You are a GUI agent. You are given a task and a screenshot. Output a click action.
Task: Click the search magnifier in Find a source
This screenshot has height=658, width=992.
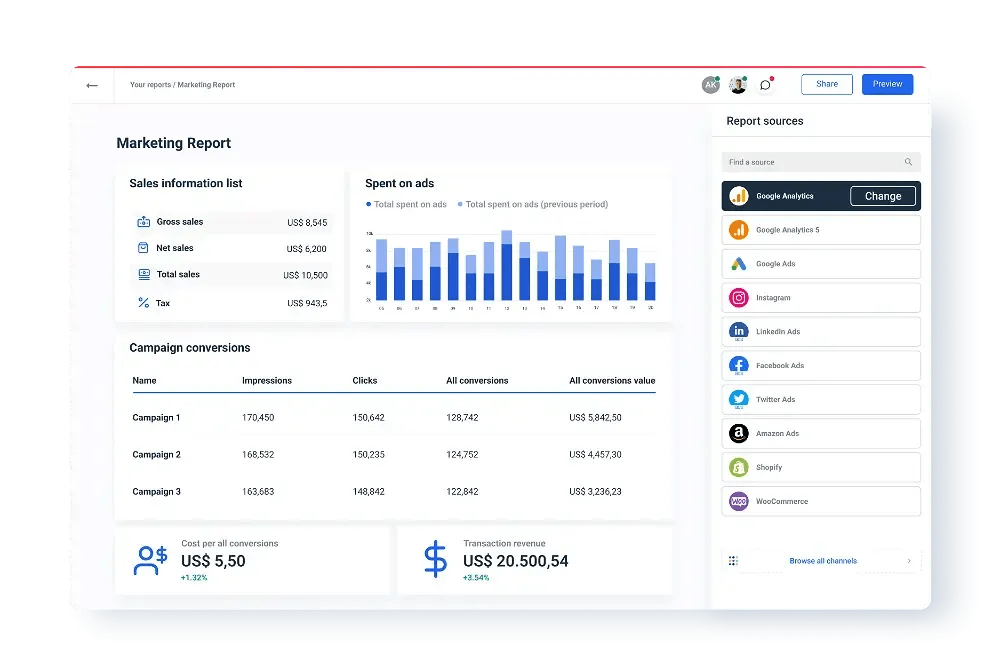pos(908,161)
